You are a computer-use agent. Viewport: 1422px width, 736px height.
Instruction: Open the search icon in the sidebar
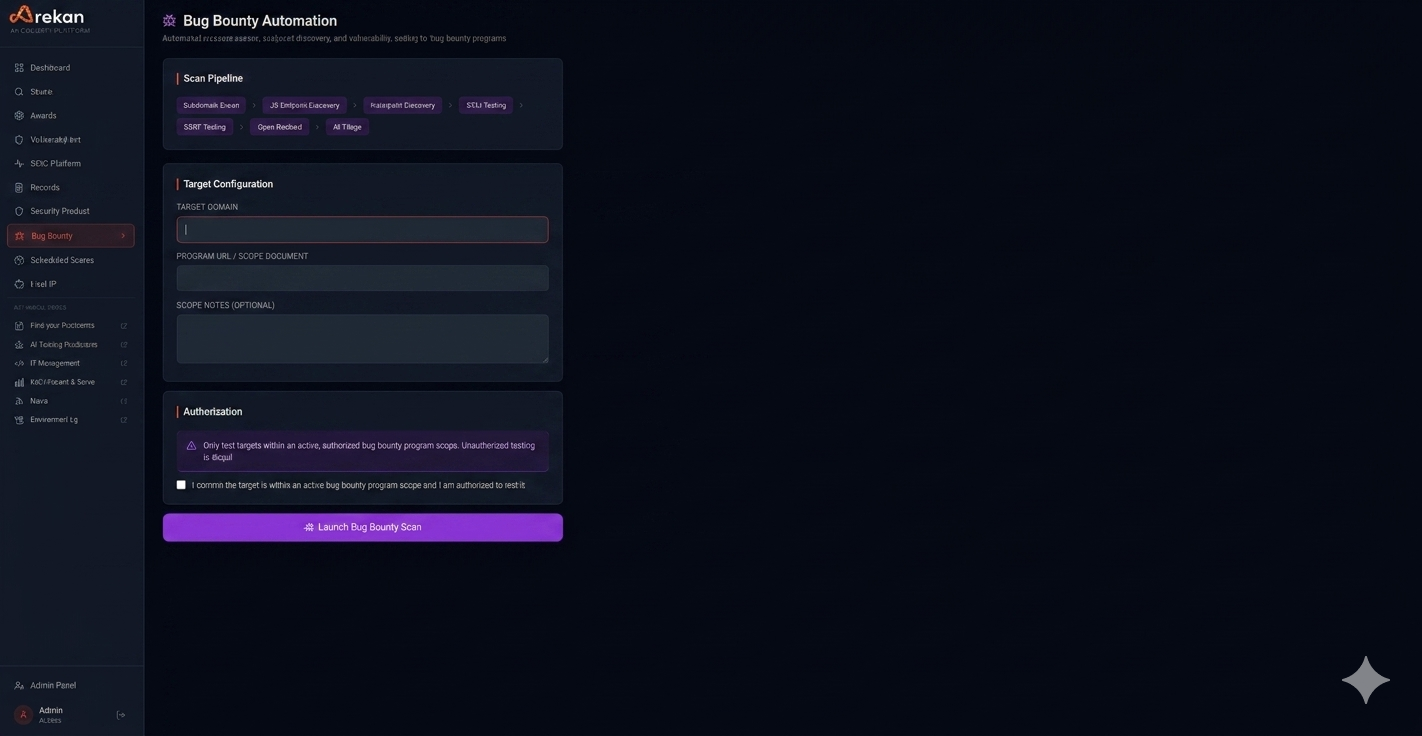(x=18, y=91)
